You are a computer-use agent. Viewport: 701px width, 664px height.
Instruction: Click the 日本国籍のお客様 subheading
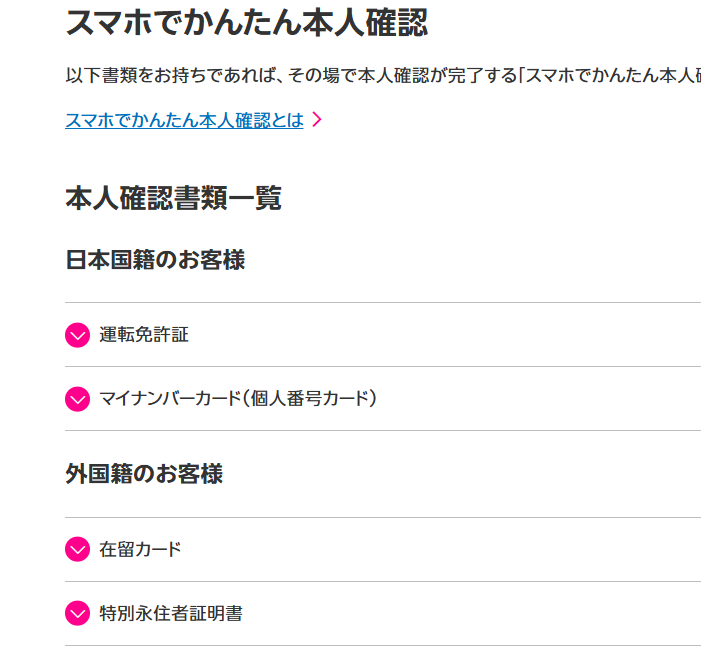(155, 260)
